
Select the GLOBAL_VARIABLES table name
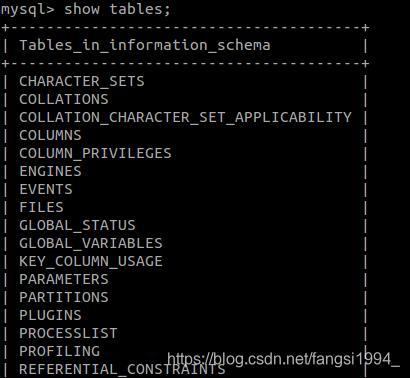[91, 243]
